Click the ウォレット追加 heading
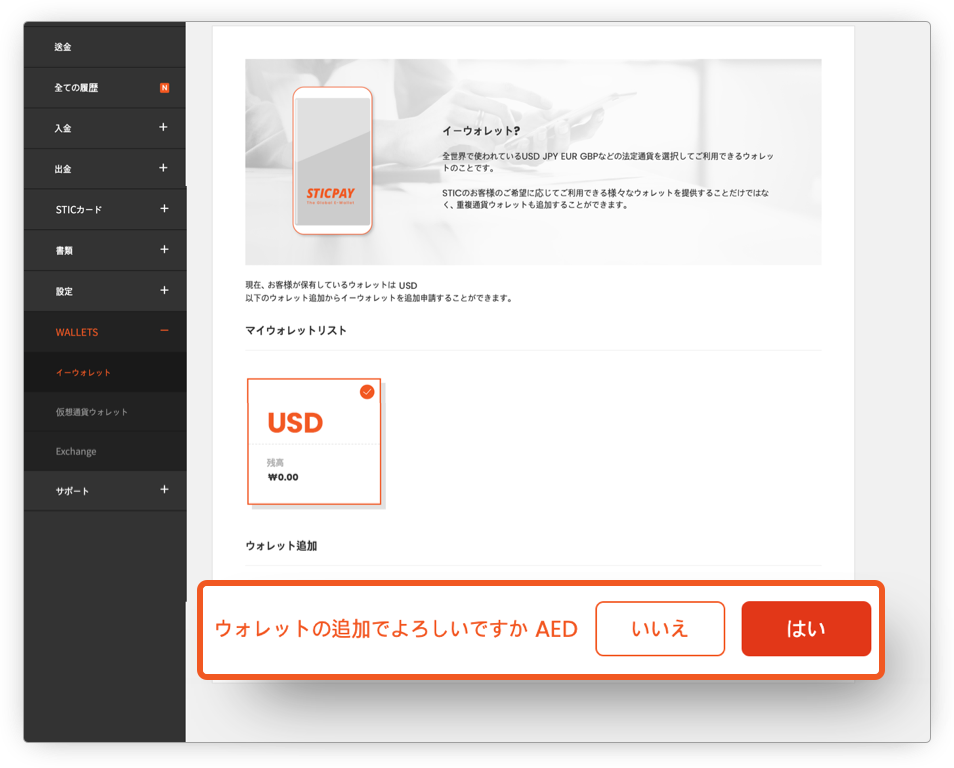954x768 pixels. 281,546
